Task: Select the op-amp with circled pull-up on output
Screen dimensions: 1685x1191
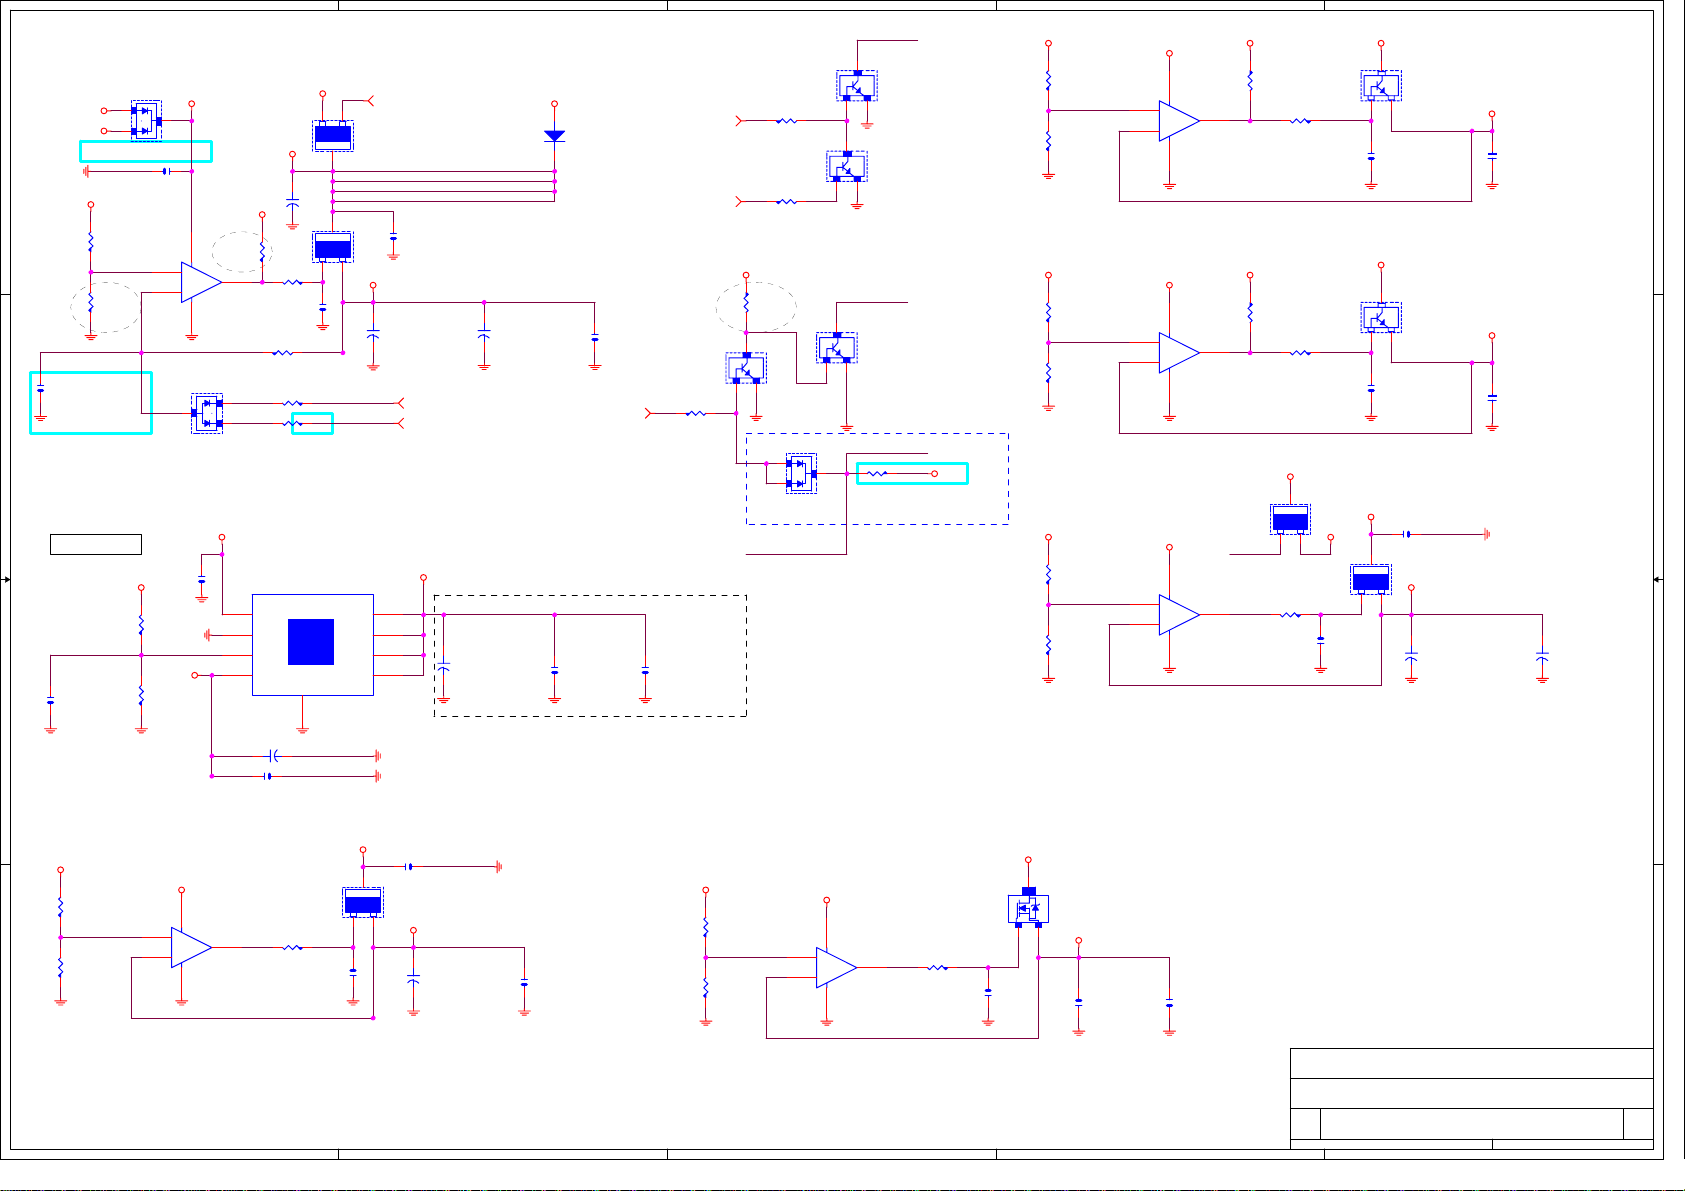Action: (x=201, y=282)
